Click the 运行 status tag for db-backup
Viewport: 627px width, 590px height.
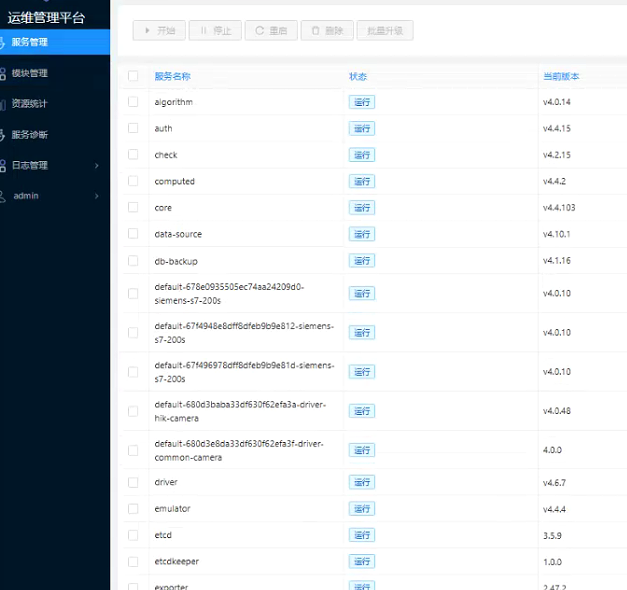(x=362, y=261)
